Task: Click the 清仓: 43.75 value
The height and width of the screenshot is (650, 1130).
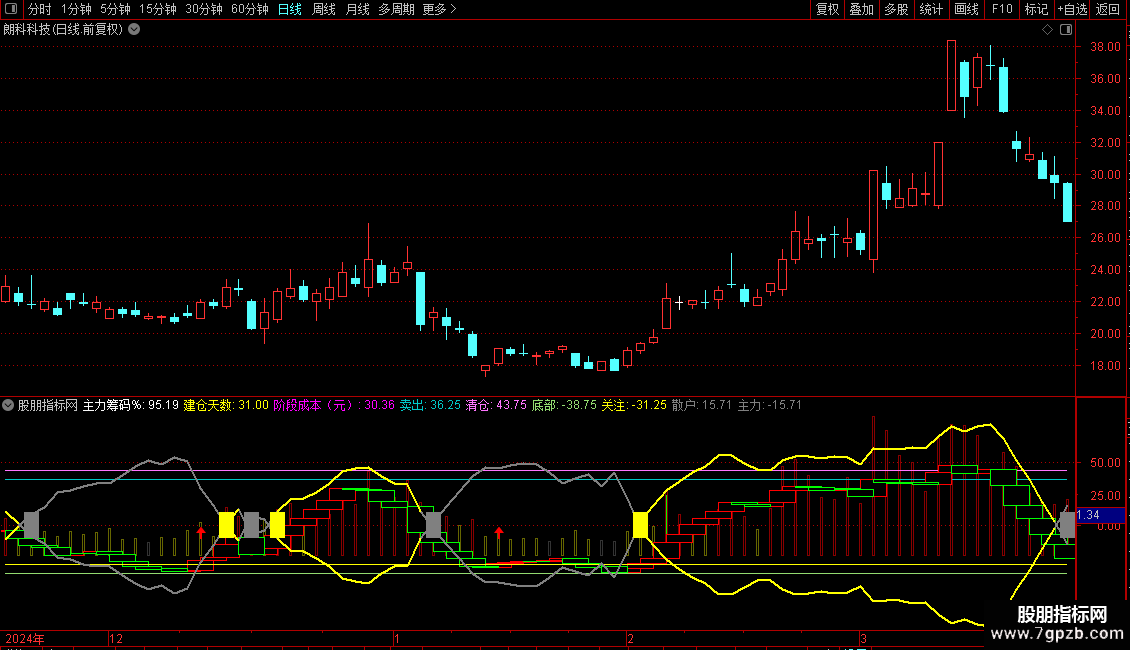Action: [x=496, y=405]
